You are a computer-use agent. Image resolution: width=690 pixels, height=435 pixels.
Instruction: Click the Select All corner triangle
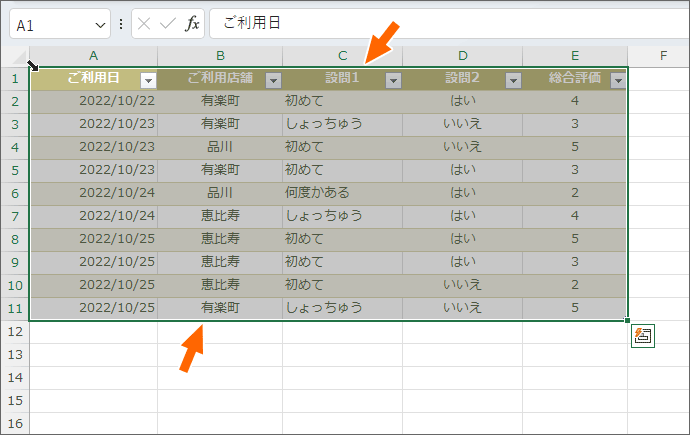pos(19,57)
